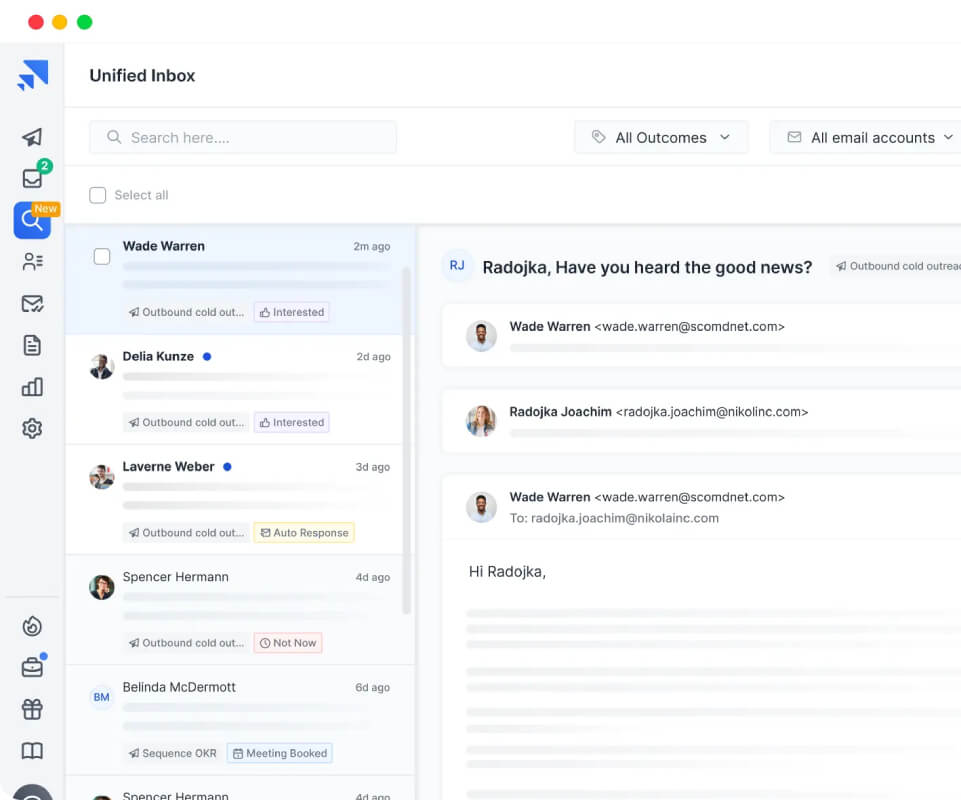Image resolution: width=961 pixels, height=800 pixels.
Task: Click Outbound cold out tag on Delia Kunze
Action: [x=186, y=422]
